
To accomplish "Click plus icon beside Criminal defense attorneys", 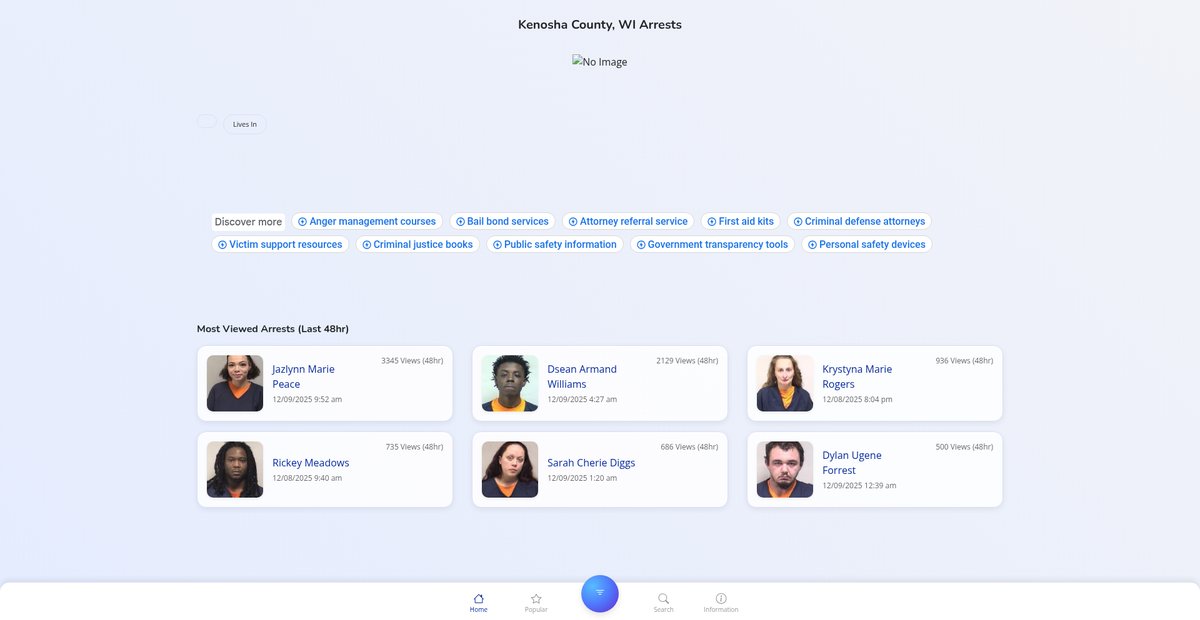I will point(798,222).
